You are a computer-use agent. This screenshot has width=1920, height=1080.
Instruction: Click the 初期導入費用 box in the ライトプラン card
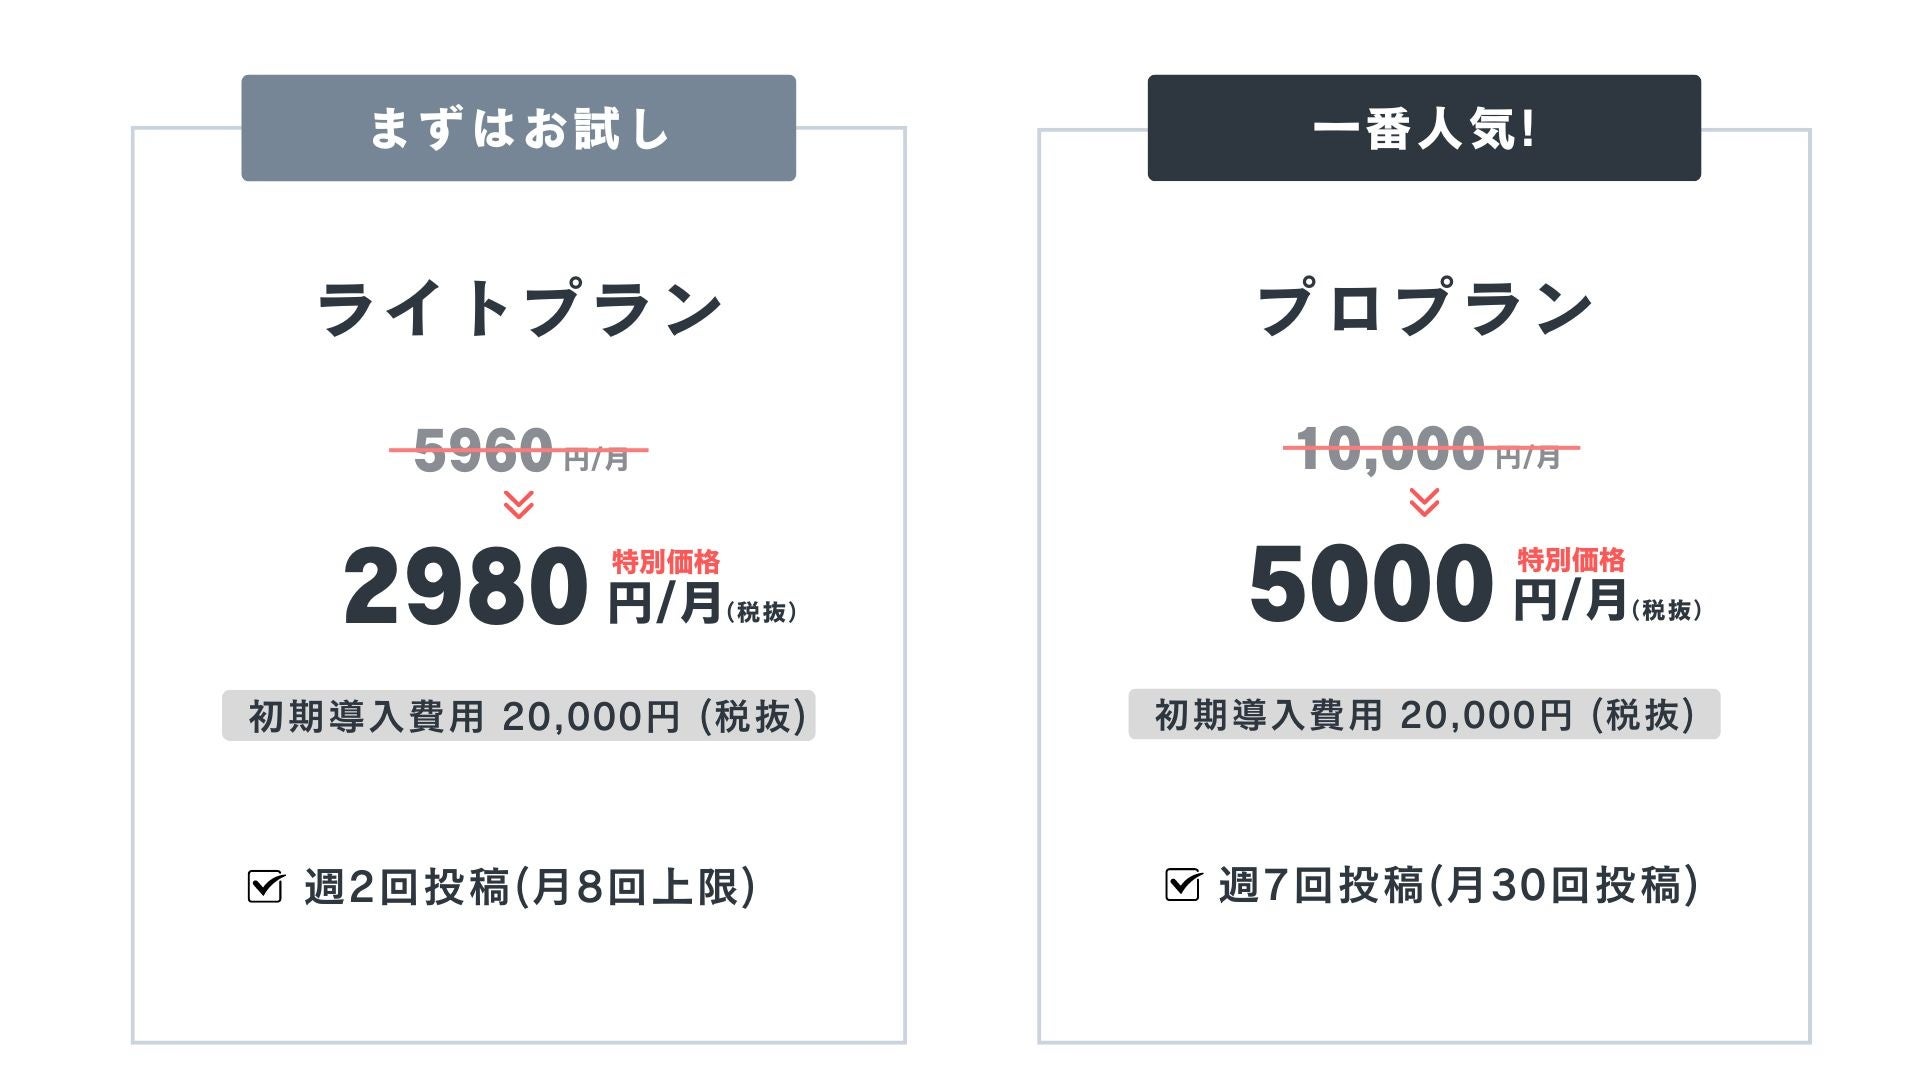(518, 716)
